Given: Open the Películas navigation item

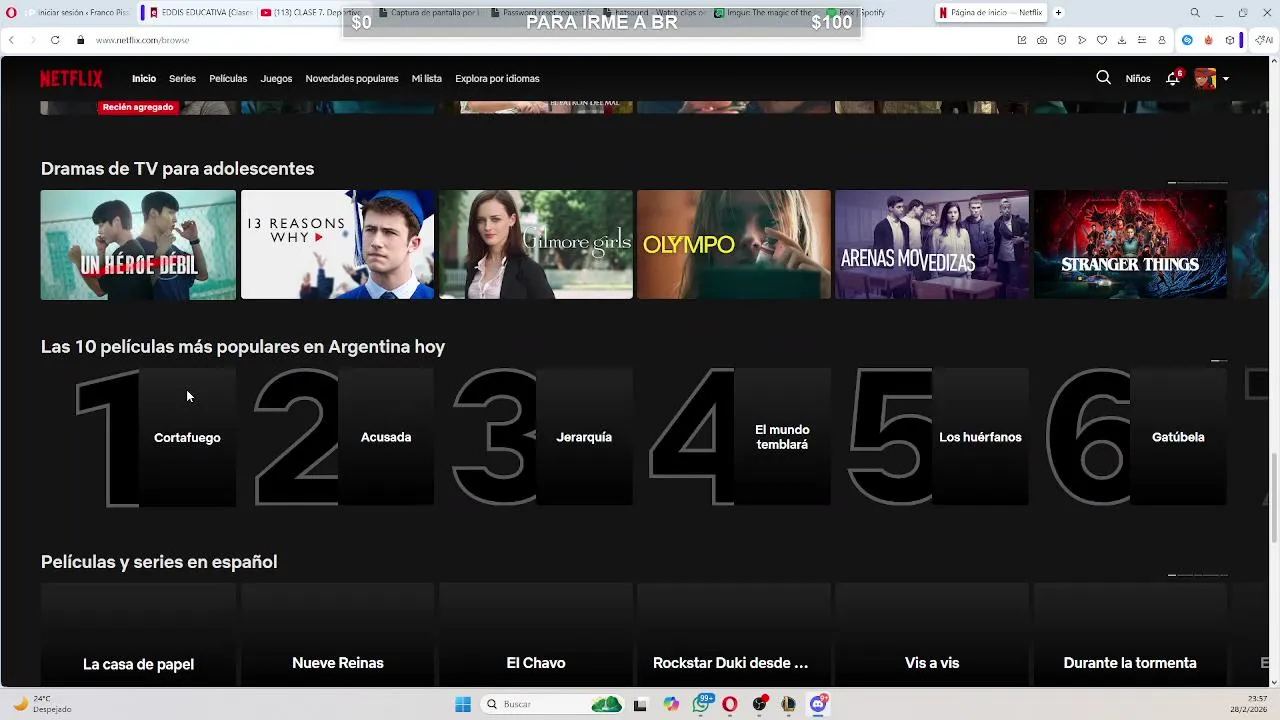Looking at the screenshot, I should [x=228, y=78].
